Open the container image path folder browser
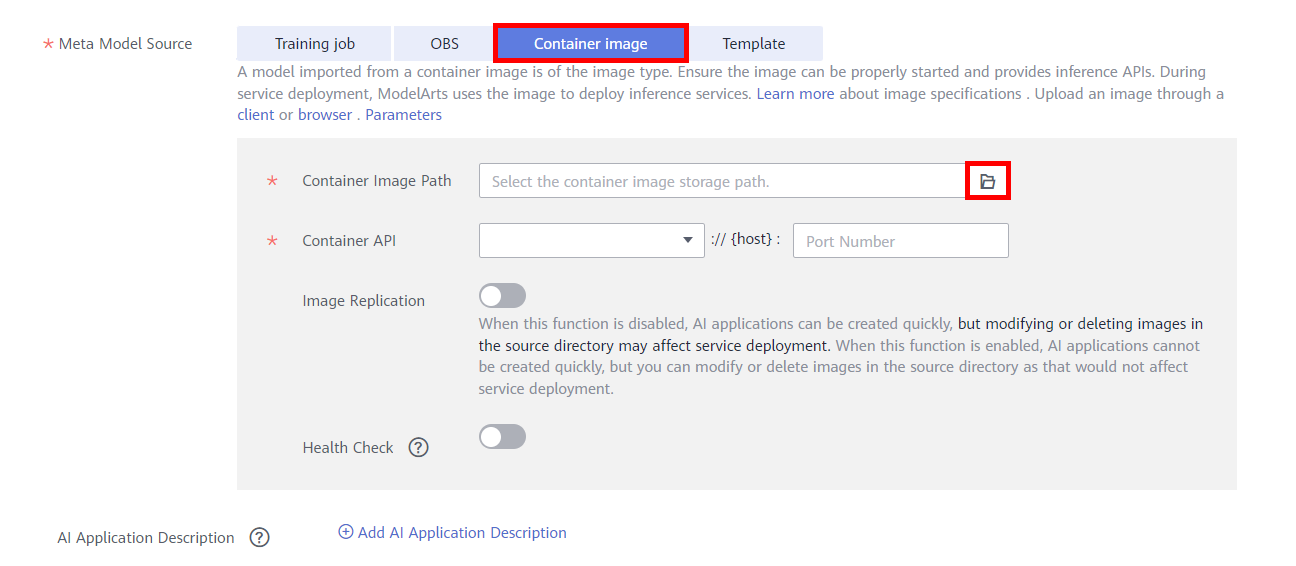1296x566 pixels. point(987,181)
